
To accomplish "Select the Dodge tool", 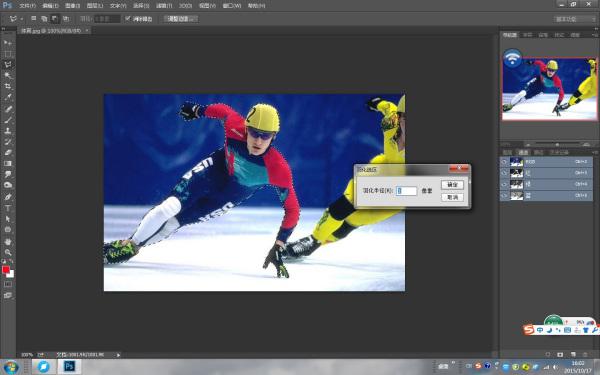I will (x=8, y=185).
